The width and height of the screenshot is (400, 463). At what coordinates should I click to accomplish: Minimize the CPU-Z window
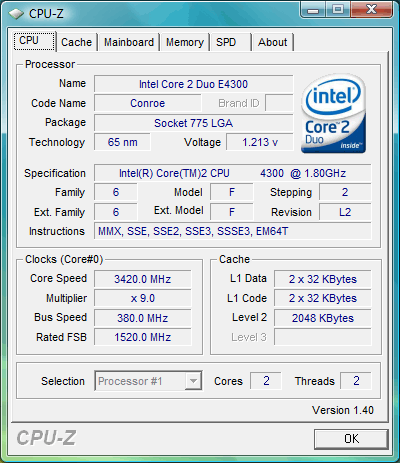(313, 9)
